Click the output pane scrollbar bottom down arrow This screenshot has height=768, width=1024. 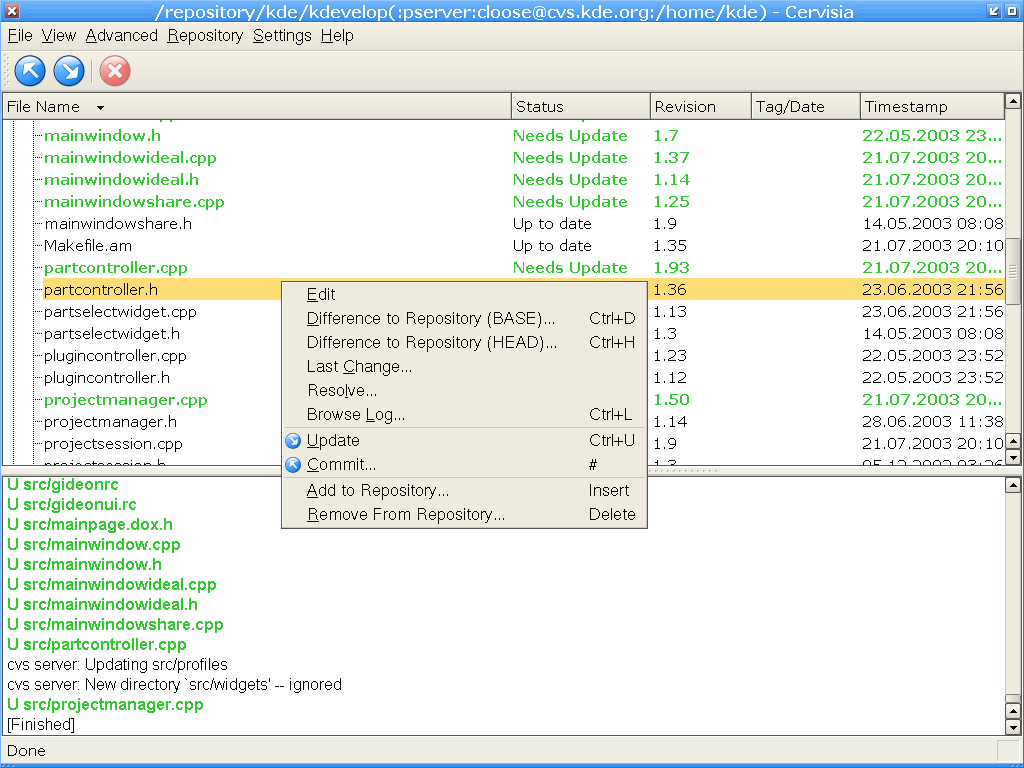click(x=1013, y=727)
